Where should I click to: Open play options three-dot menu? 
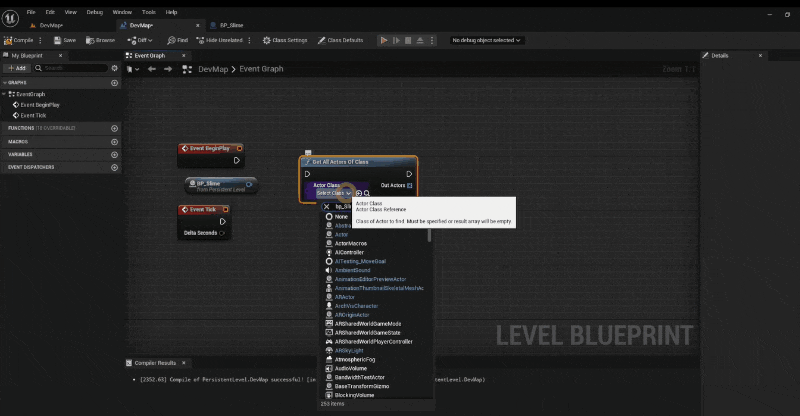coord(432,40)
